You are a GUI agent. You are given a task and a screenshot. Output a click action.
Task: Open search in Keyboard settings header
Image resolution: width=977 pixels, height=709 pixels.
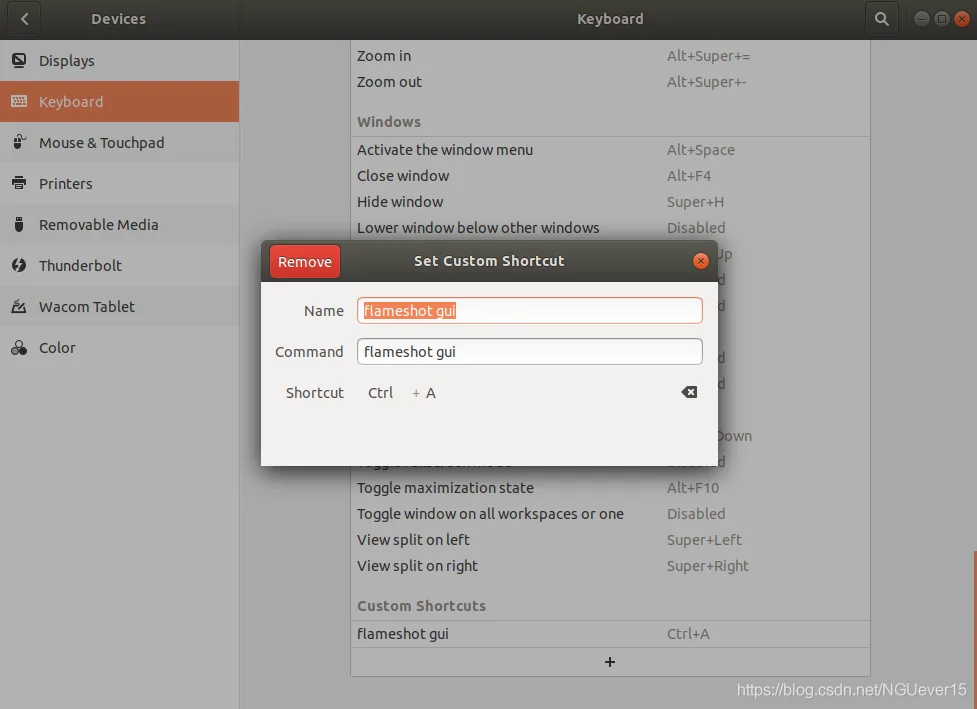881,19
